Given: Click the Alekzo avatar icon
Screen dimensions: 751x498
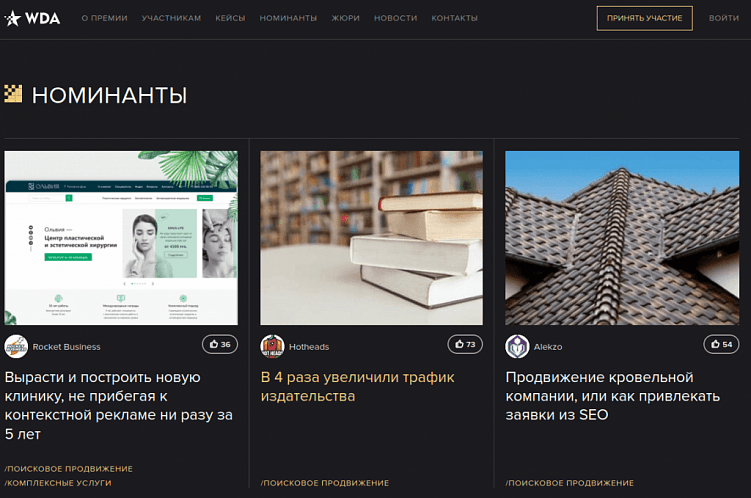Looking at the screenshot, I should pos(517,347).
